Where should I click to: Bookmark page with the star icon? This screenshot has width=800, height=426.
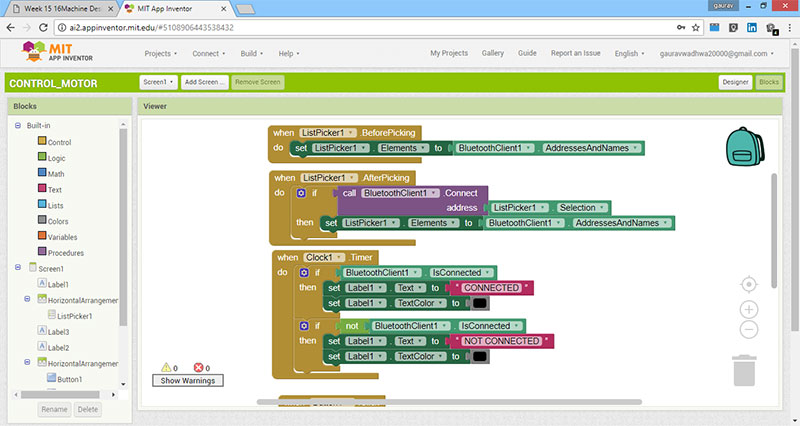tap(695, 28)
